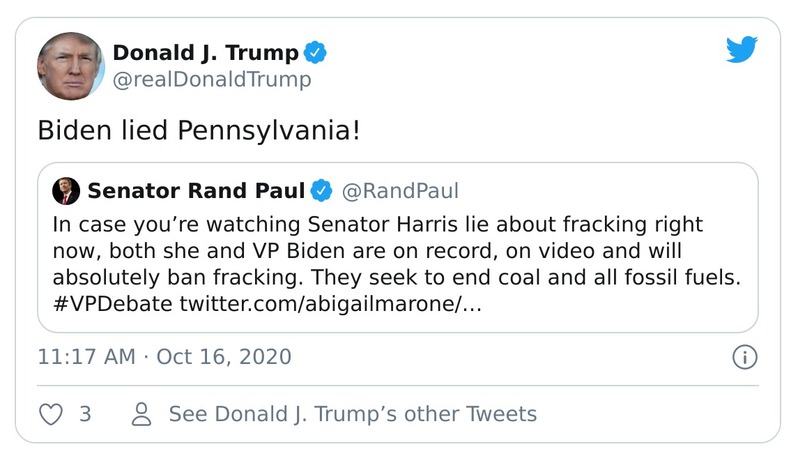Open See Donald J. Trump's other Tweets
Screen dimensions: 798x463
pyautogui.click(x=352, y=414)
